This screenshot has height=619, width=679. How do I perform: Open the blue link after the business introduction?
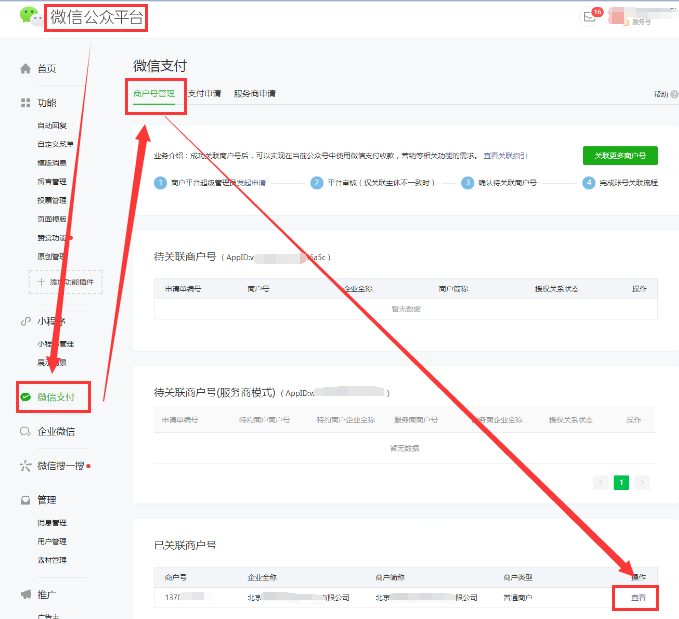[x=505, y=156]
